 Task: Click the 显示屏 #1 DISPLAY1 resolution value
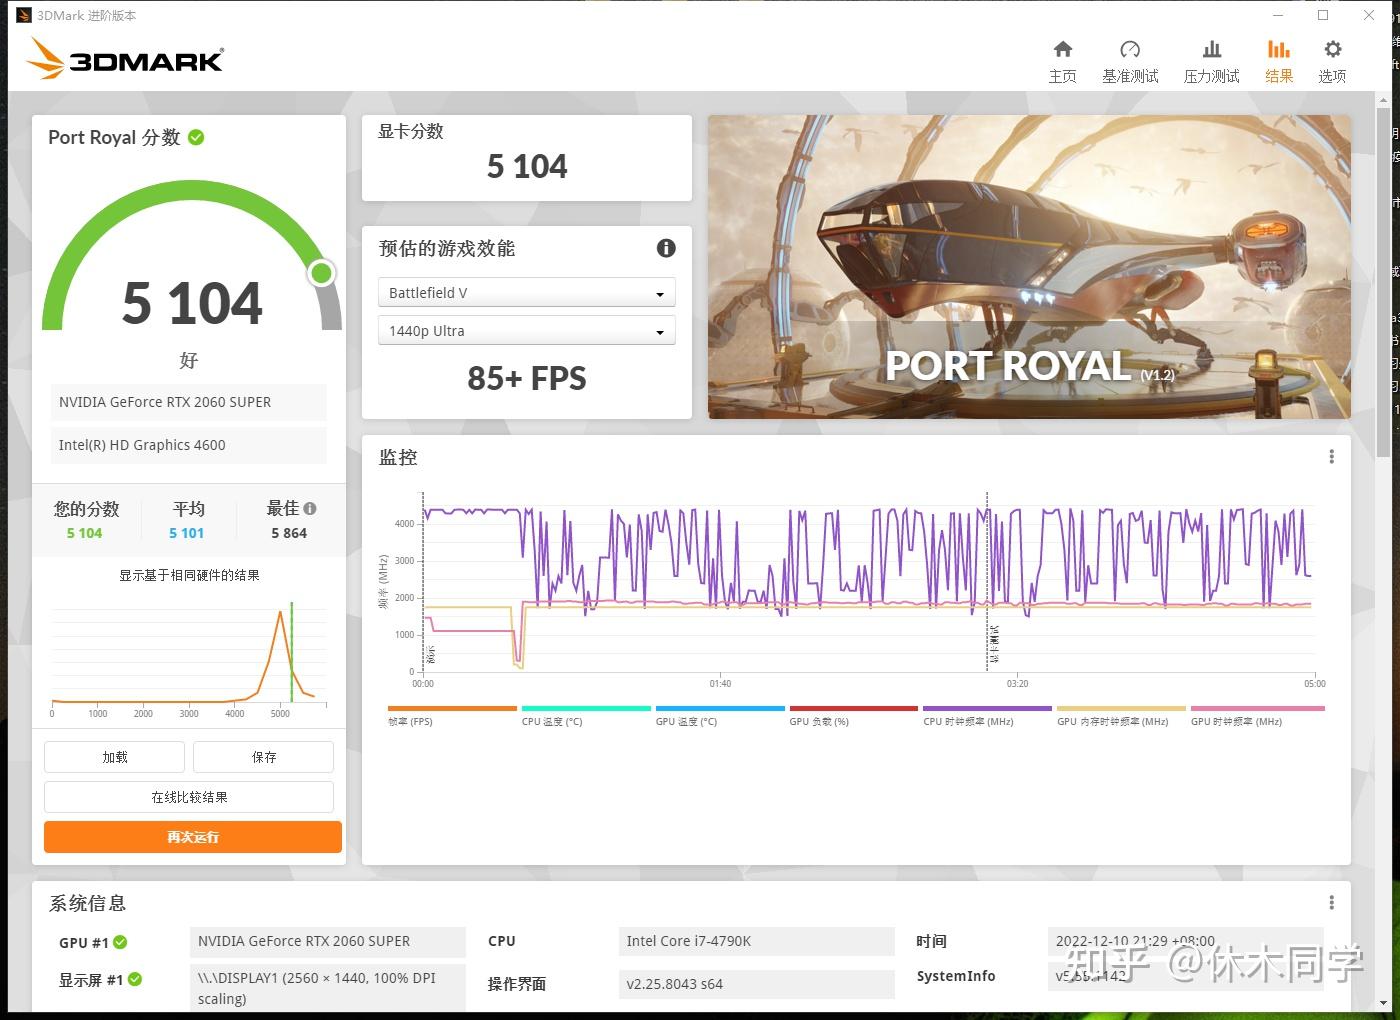pyautogui.click(x=328, y=988)
